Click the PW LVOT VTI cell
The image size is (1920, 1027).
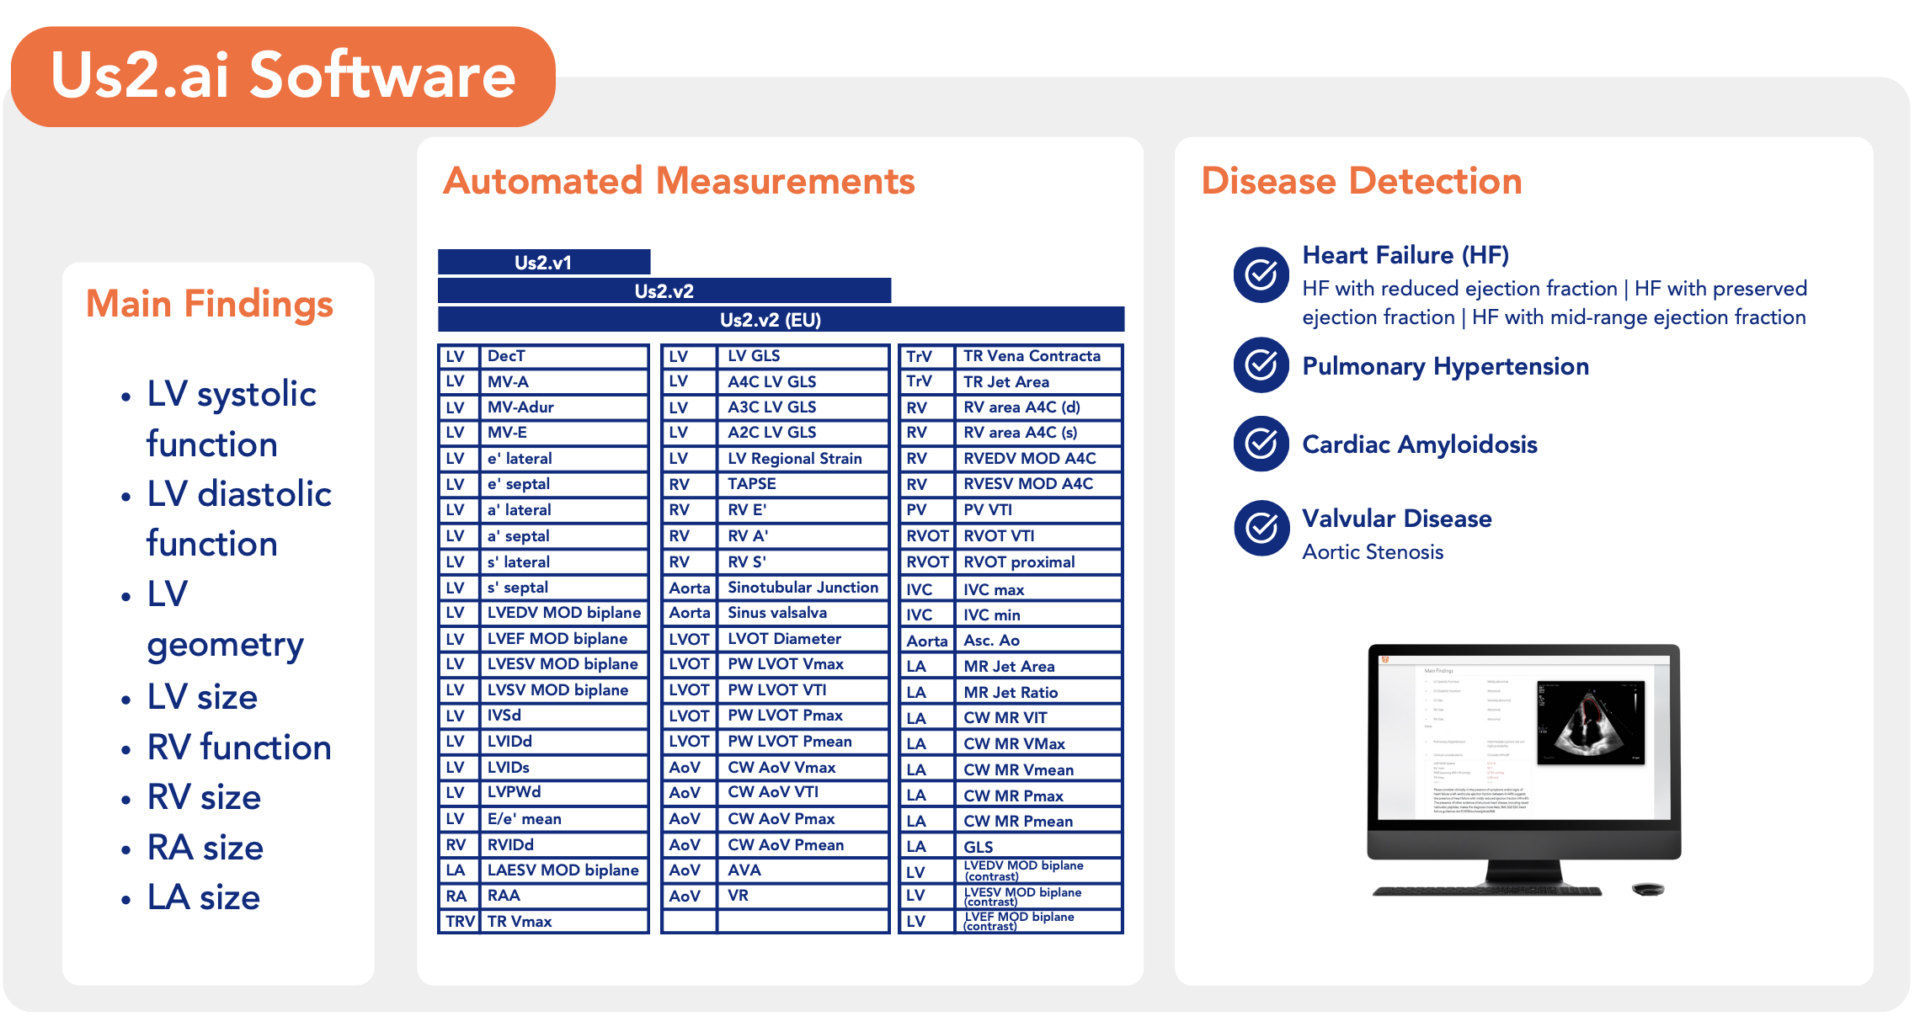pyautogui.click(x=803, y=689)
